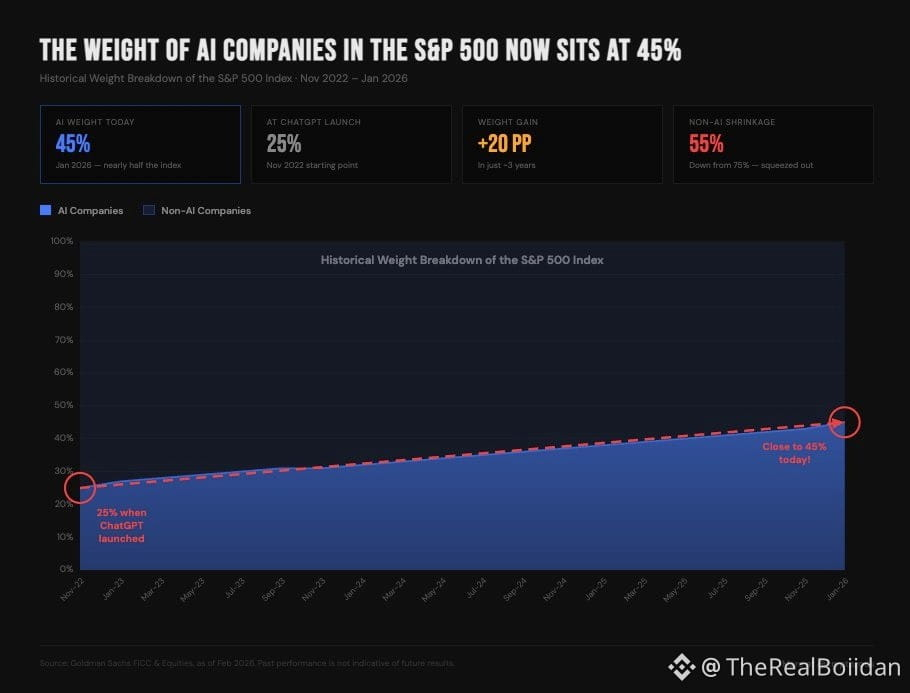Click the red 55% stat value
This screenshot has height=693, width=910.
(x=706, y=143)
